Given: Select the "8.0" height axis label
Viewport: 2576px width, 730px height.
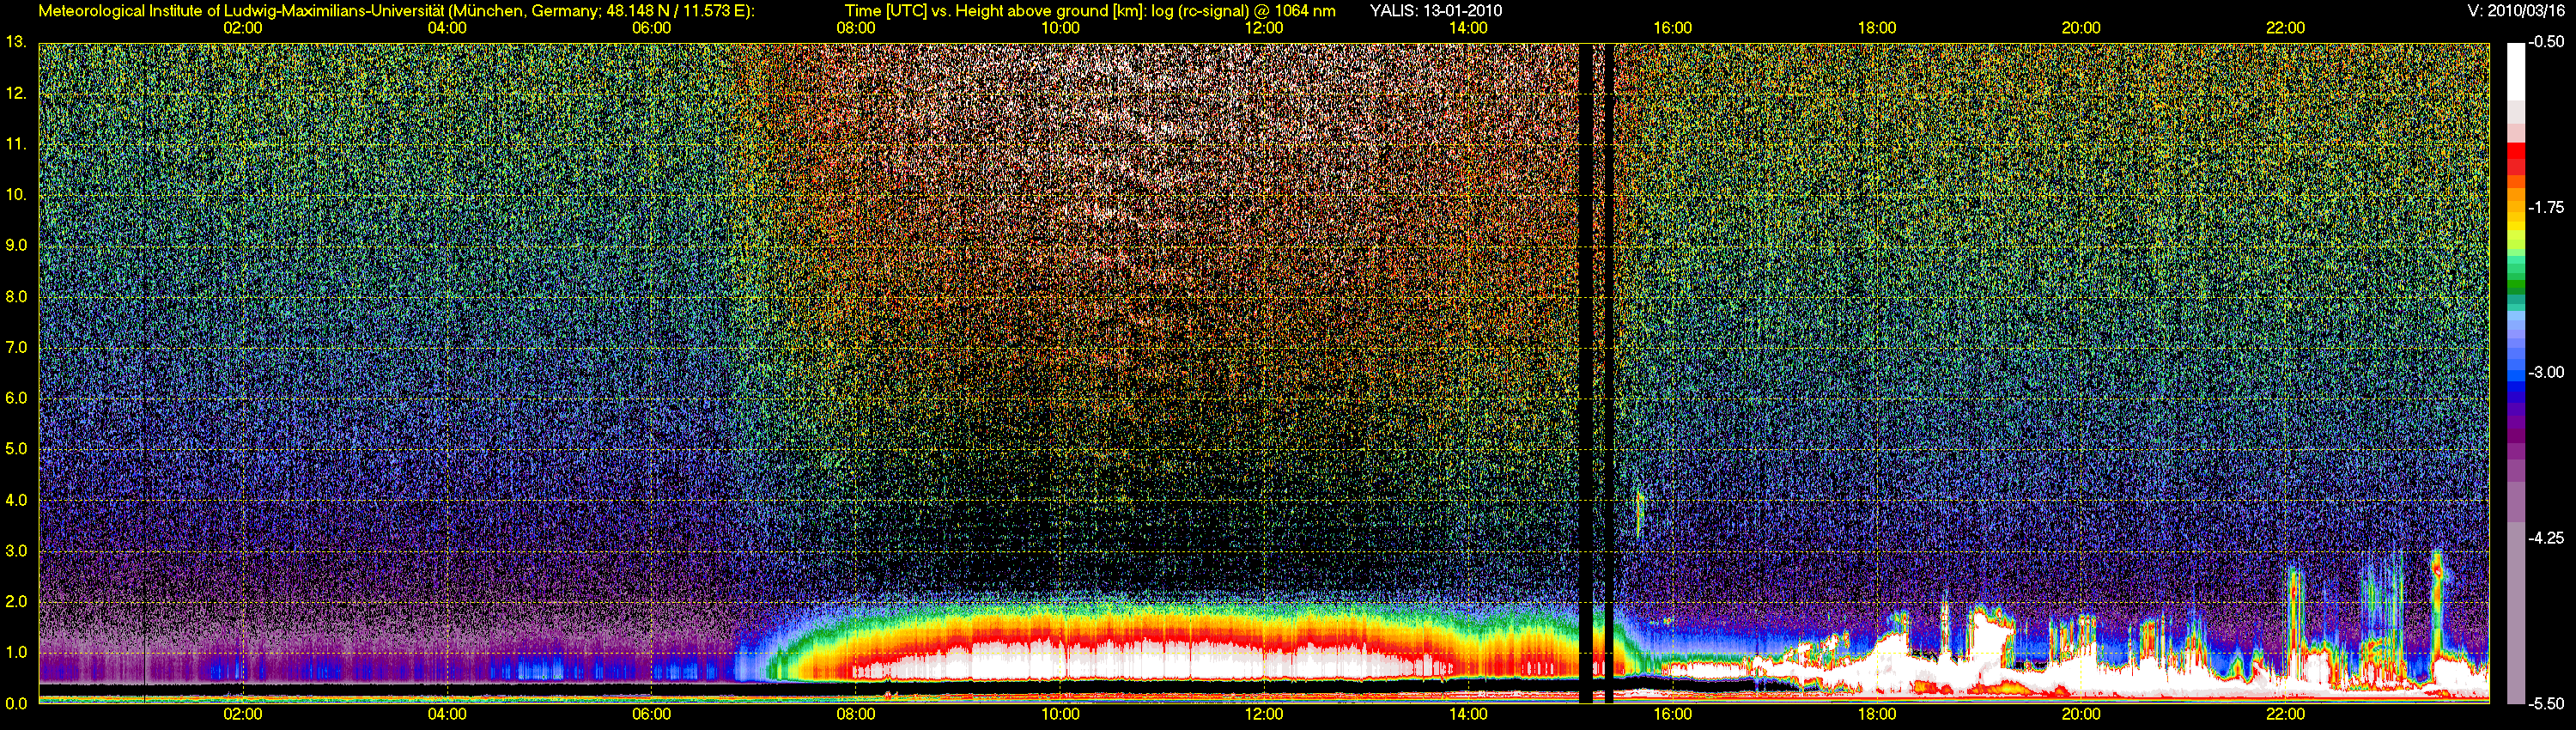Looking at the screenshot, I should click(x=16, y=296).
